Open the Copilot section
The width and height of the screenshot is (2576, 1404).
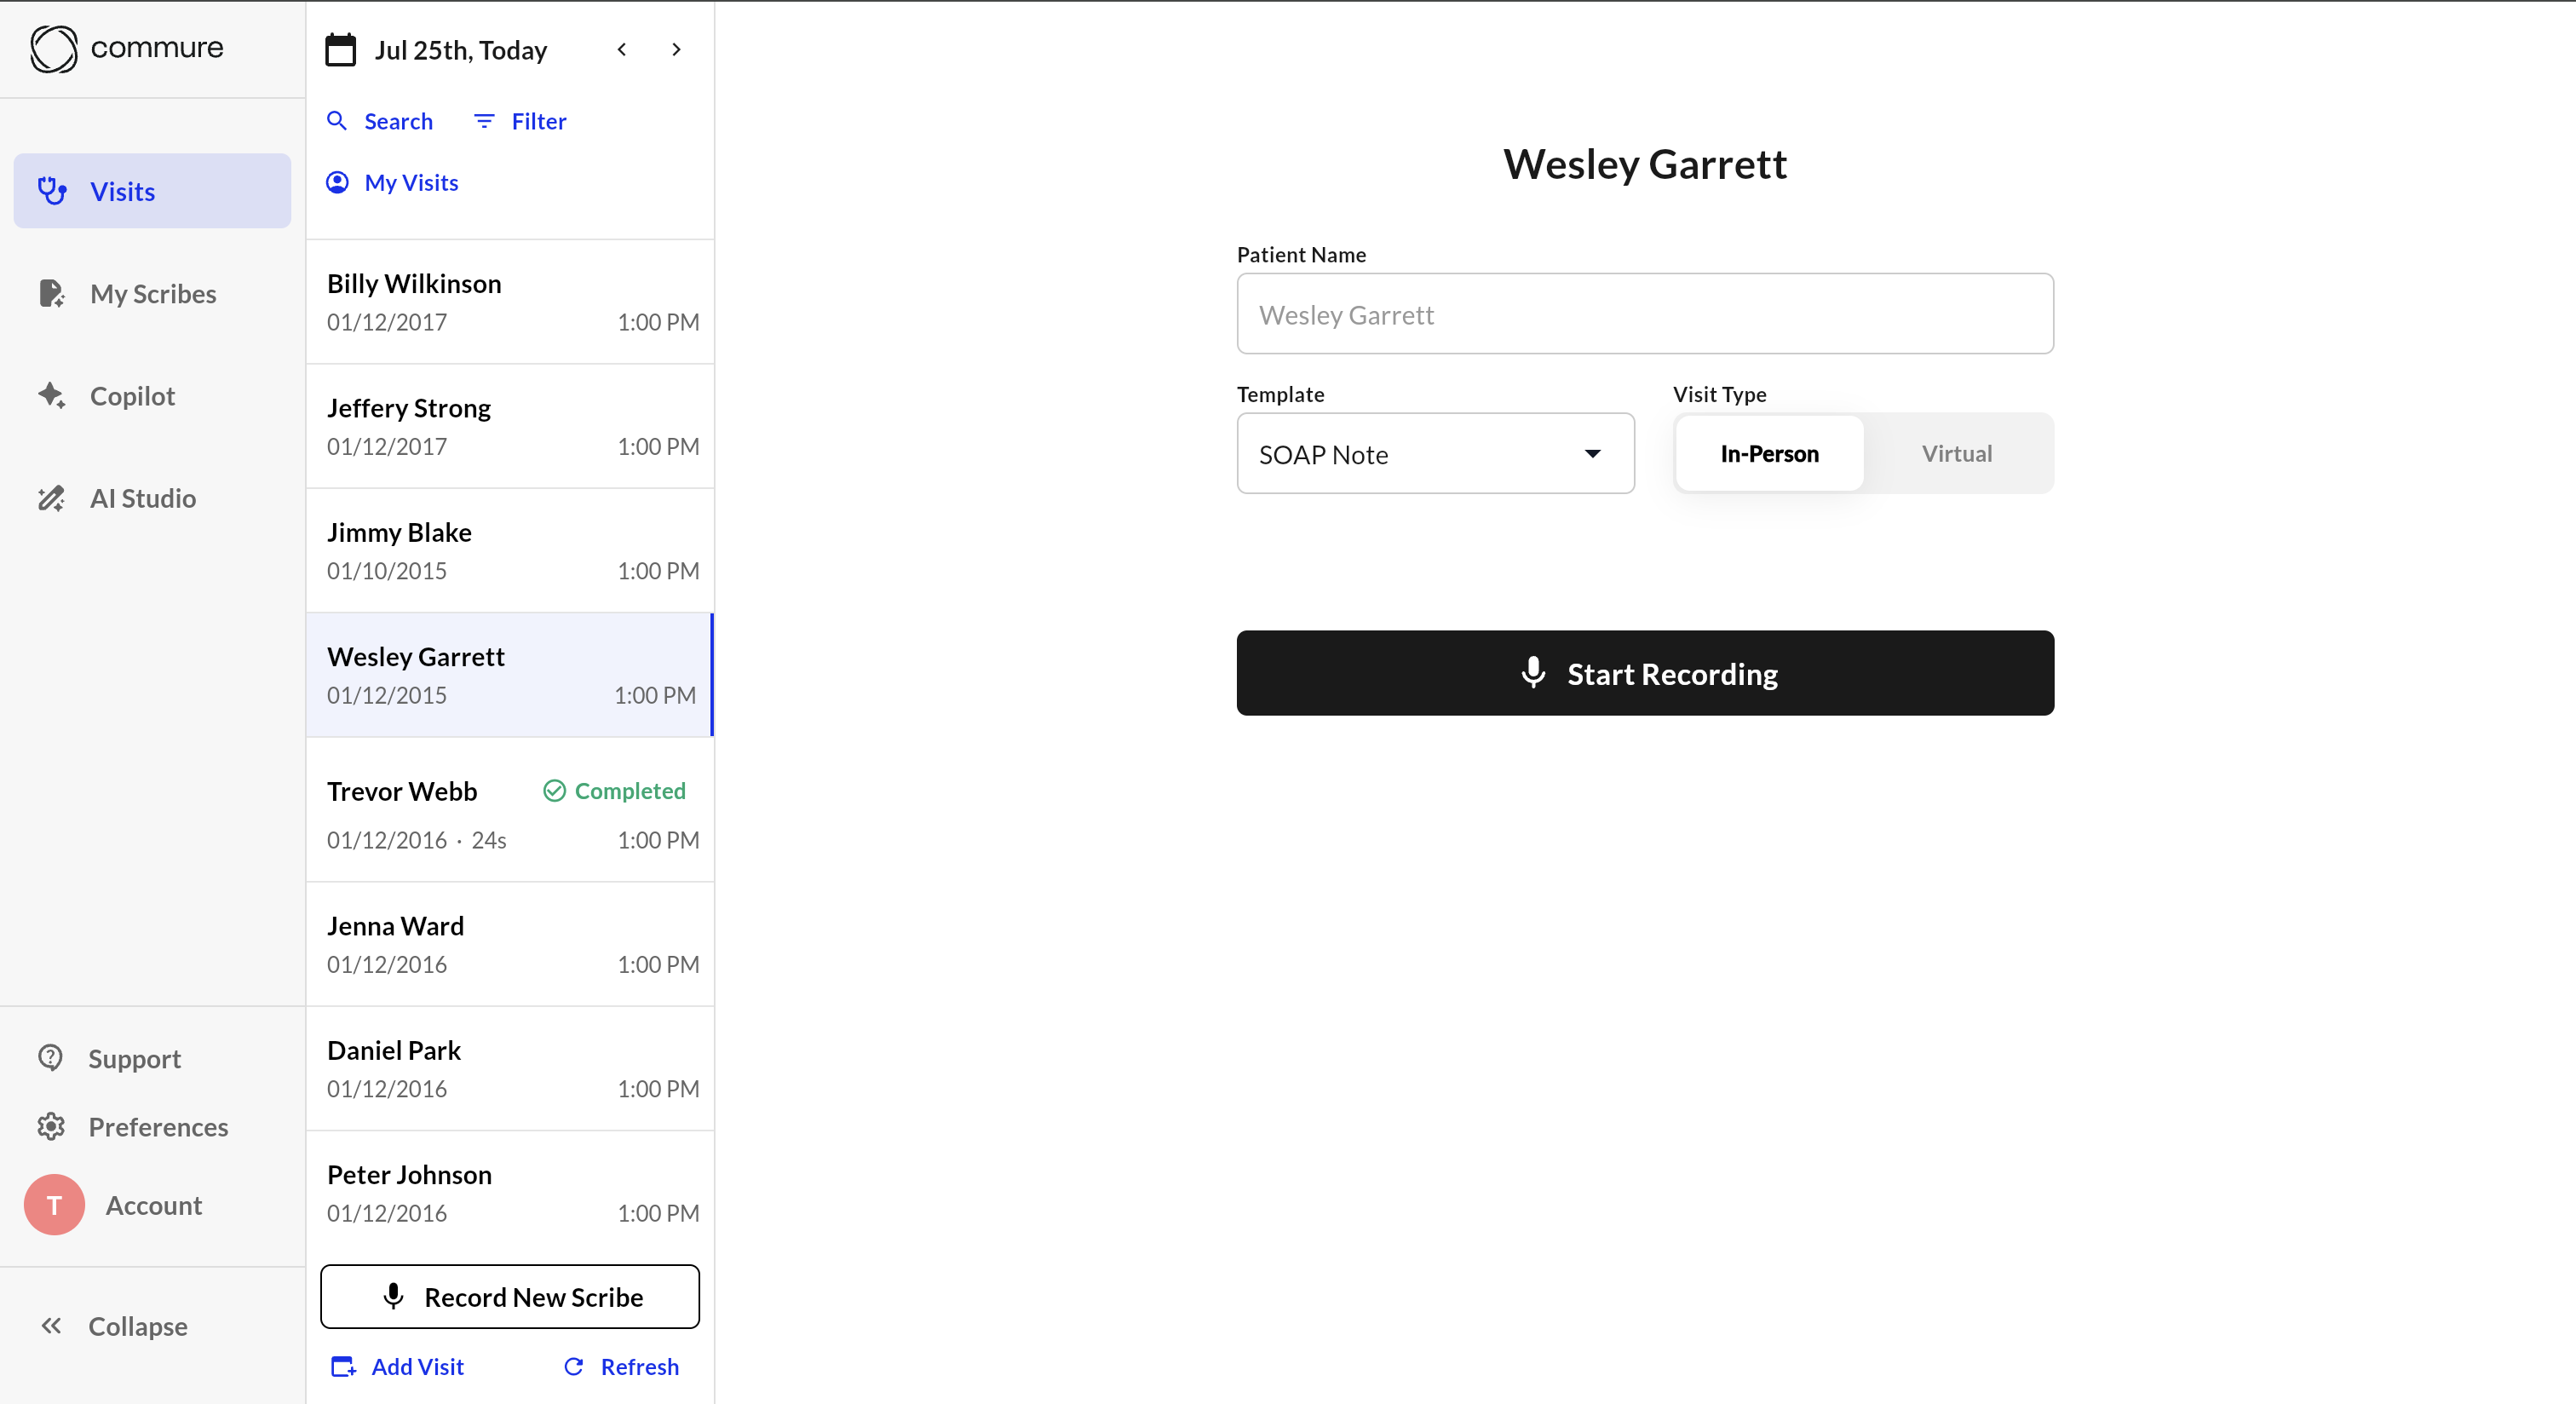pyautogui.click(x=132, y=396)
